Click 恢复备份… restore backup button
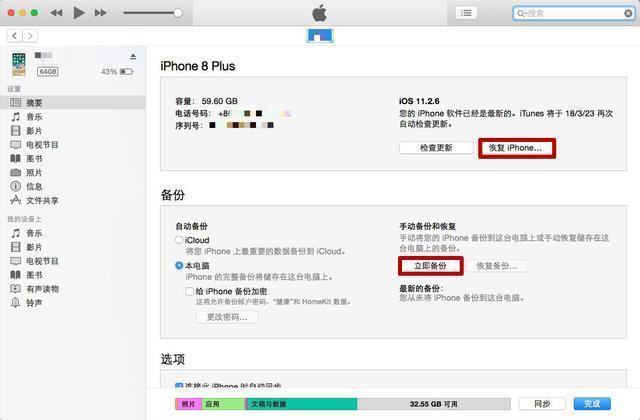This screenshot has width=640, height=420. pos(497,266)
